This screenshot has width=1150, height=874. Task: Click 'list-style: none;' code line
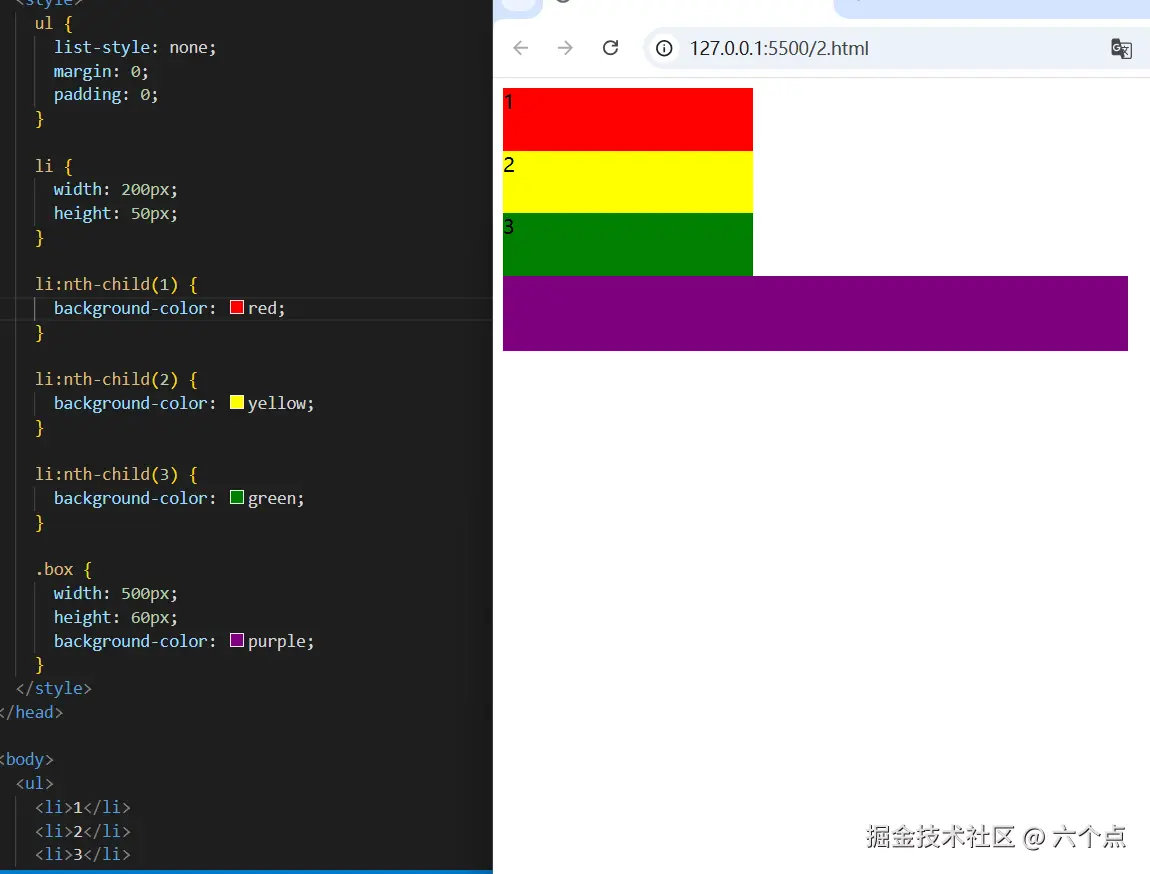click(135, 48)
